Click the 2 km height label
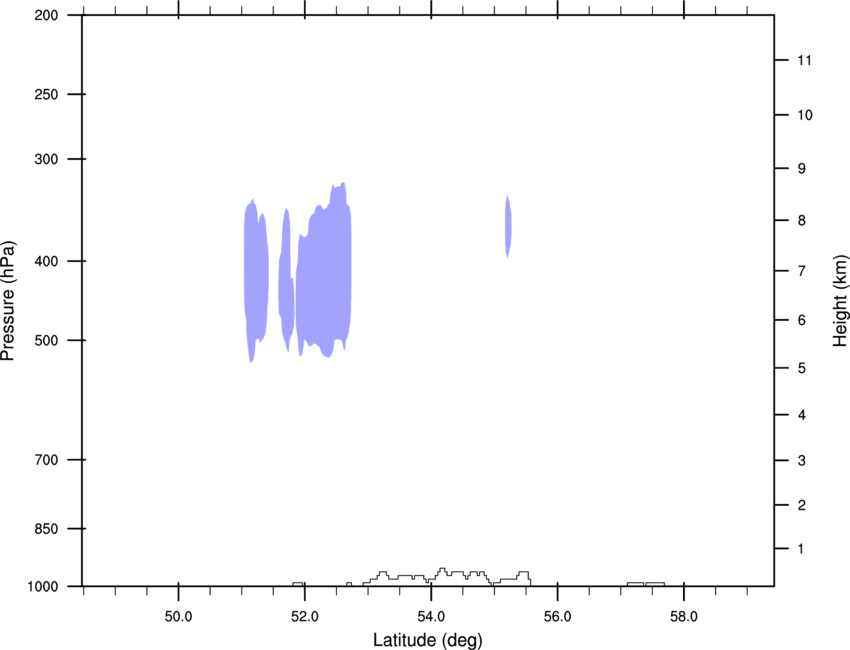Image resolution: width=850 pixels, height=650 pixels. tap(802, 505)
